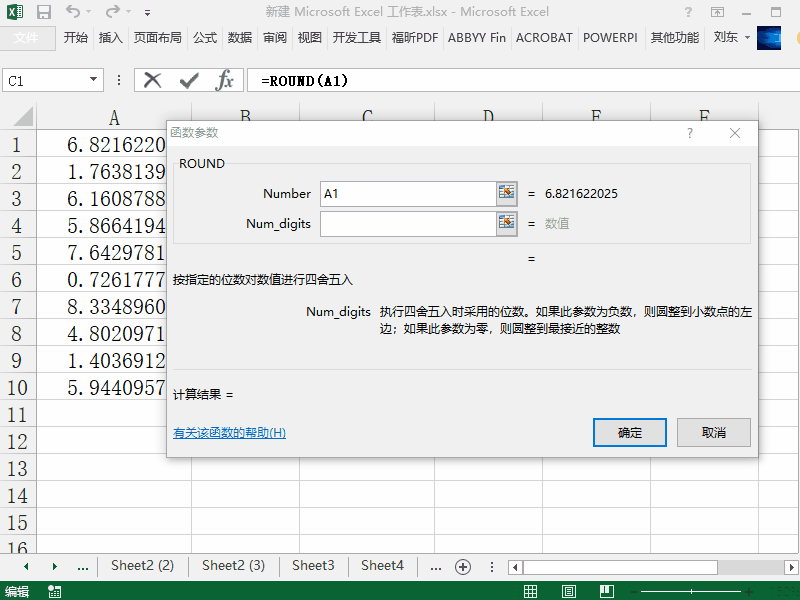Click the zoom slider in status bar
800x600 pixels.
(691, 592)
